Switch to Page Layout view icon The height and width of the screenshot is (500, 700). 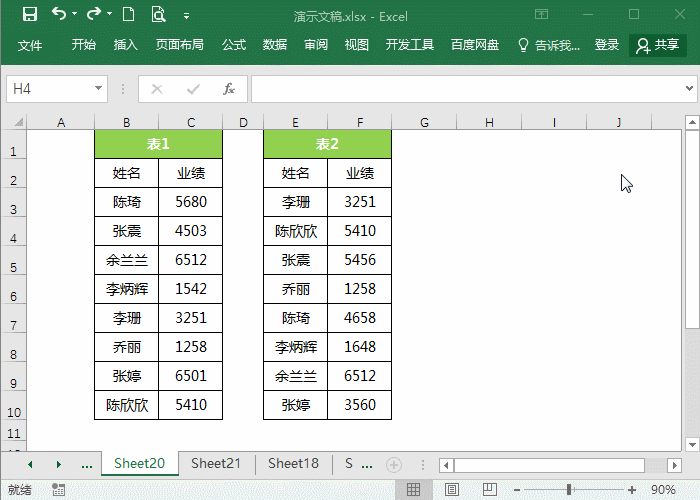[452, 490]
